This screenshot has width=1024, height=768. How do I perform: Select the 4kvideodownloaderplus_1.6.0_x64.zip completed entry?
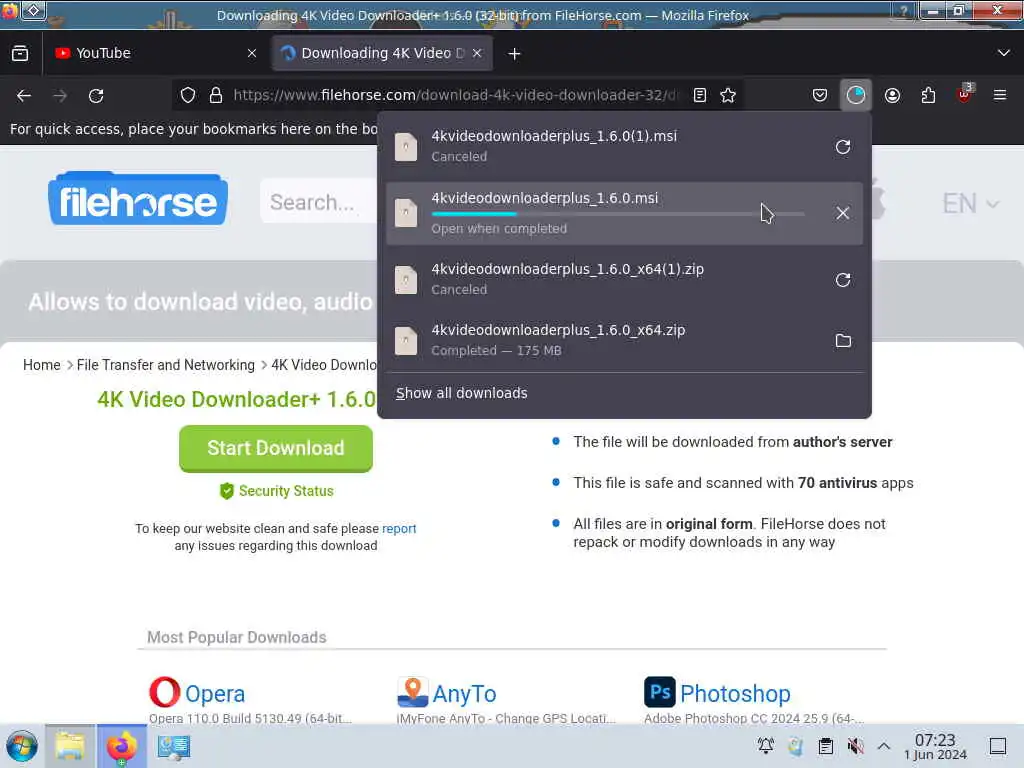pyautogui.click(x=624, y=340)
